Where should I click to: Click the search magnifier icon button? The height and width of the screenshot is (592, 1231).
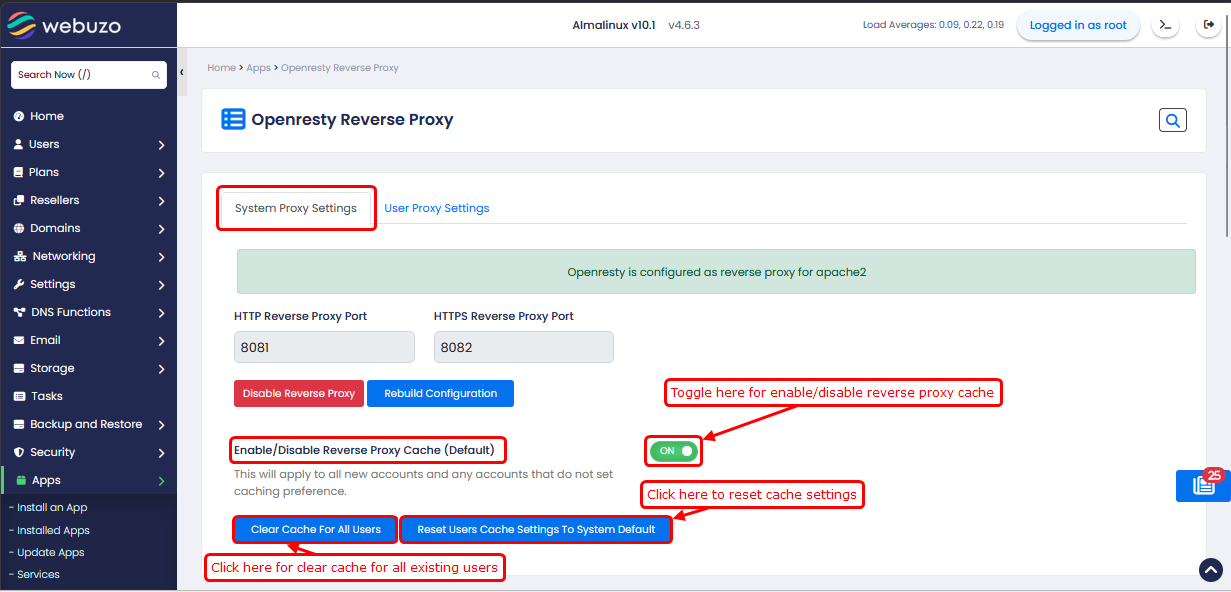coord(1172,121)
